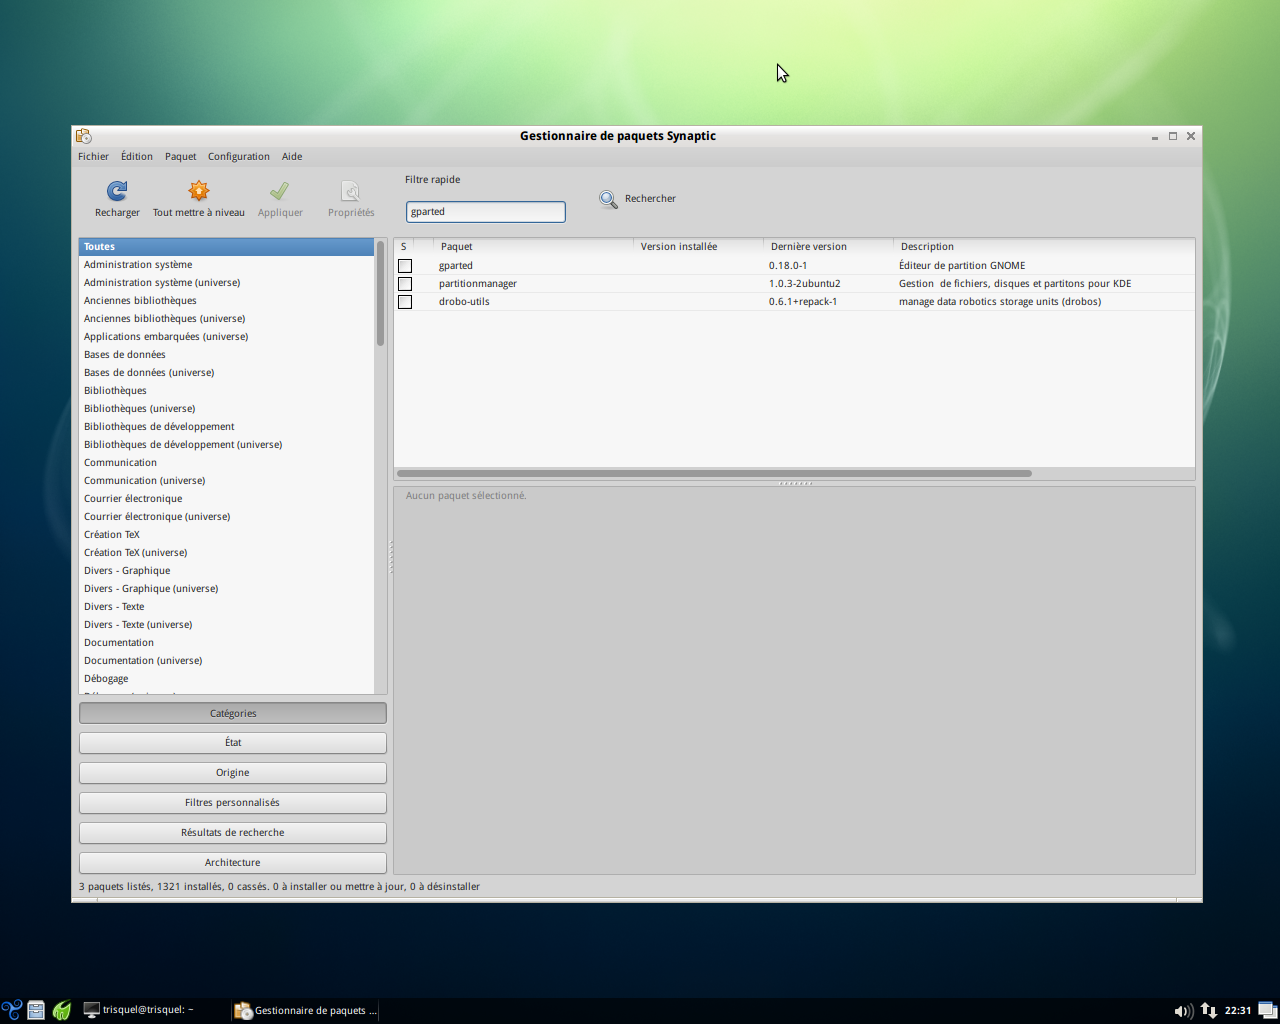Click the package list horizontal scrollbar
1280x1024 pixels.
[714, 474]
